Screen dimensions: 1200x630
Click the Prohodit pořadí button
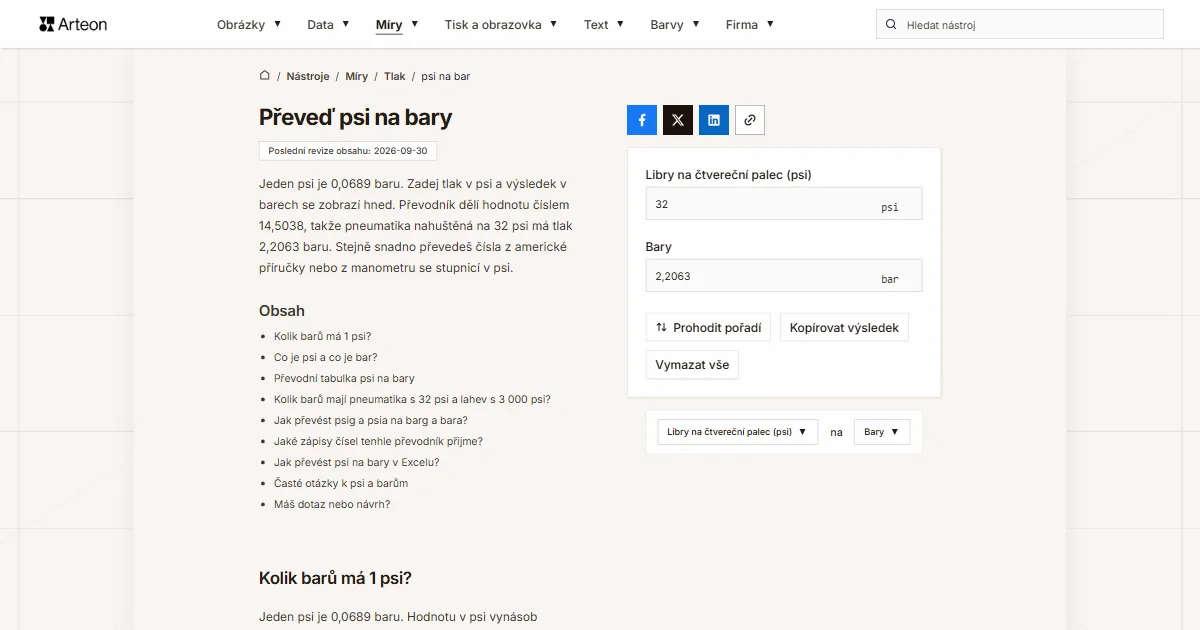click(x=708, y=327)
